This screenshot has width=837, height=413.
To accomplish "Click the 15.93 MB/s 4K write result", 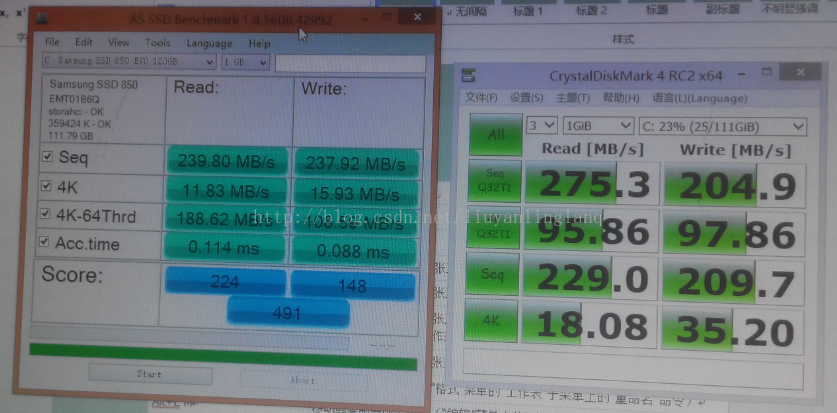I will (355, 193).
